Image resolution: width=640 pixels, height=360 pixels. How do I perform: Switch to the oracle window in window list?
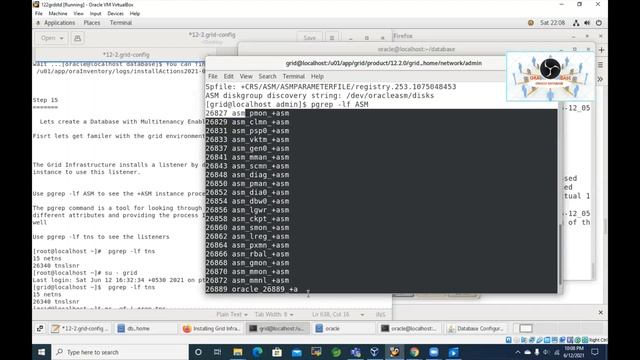pyautogui.click(x=343, y=328)
